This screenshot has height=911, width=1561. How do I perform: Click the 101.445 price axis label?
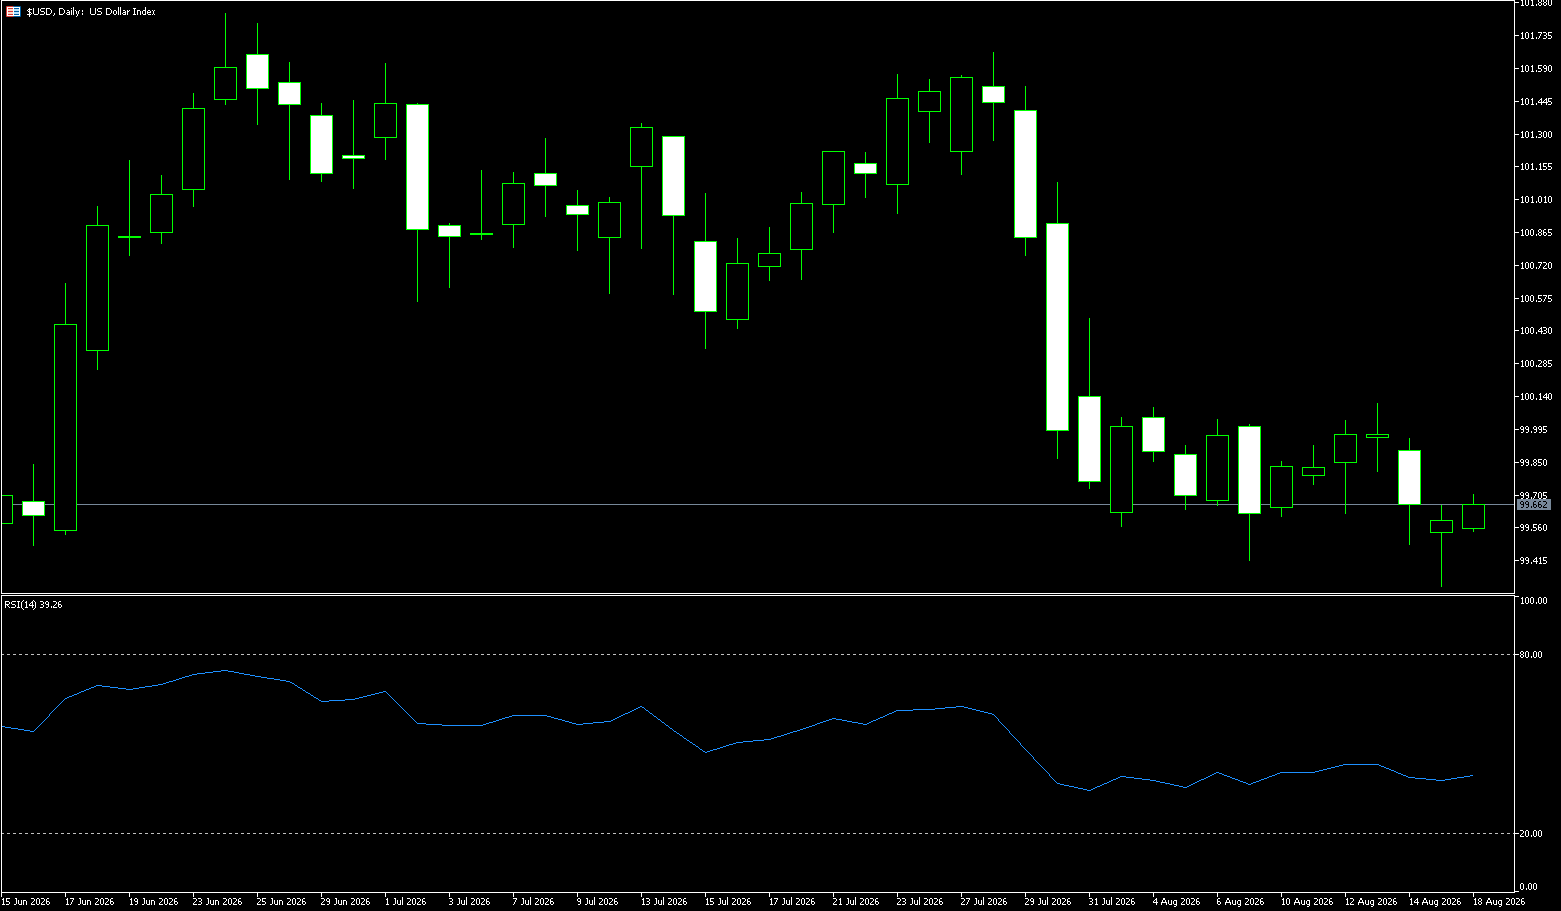[1535, 102]
